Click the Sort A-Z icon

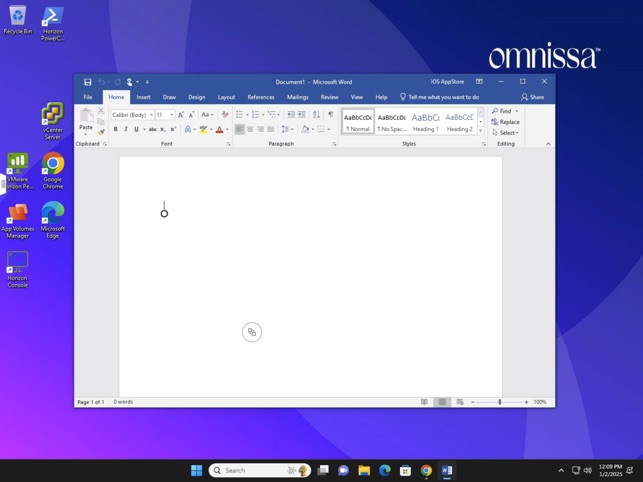click(x=316, y=114)
